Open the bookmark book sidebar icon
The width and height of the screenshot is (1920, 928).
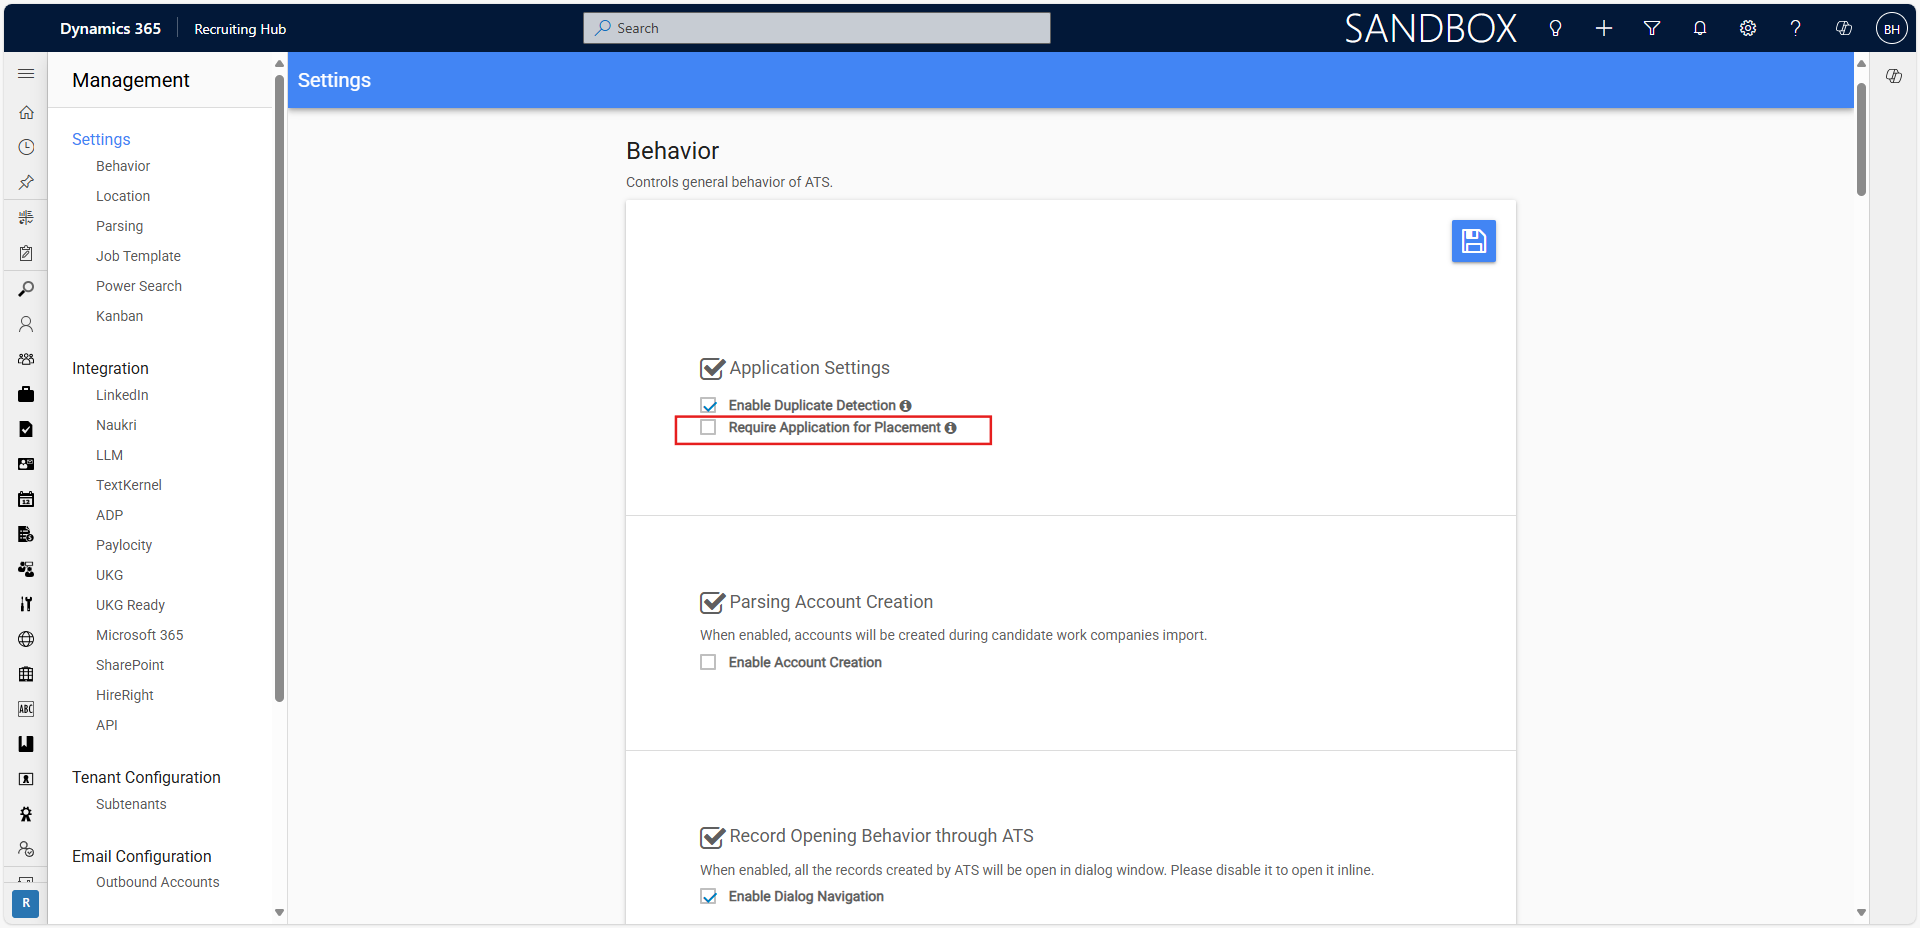(26, 744)
